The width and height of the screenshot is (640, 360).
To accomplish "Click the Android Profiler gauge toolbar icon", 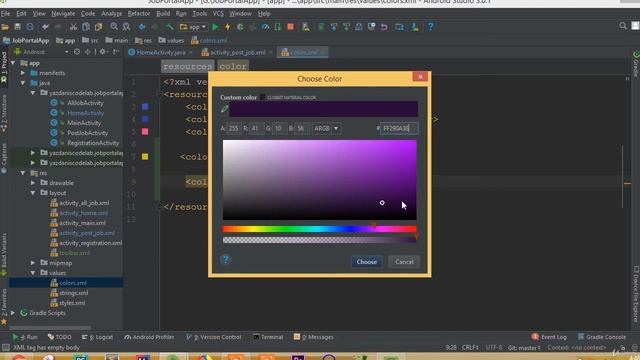I will coord(265,27).
